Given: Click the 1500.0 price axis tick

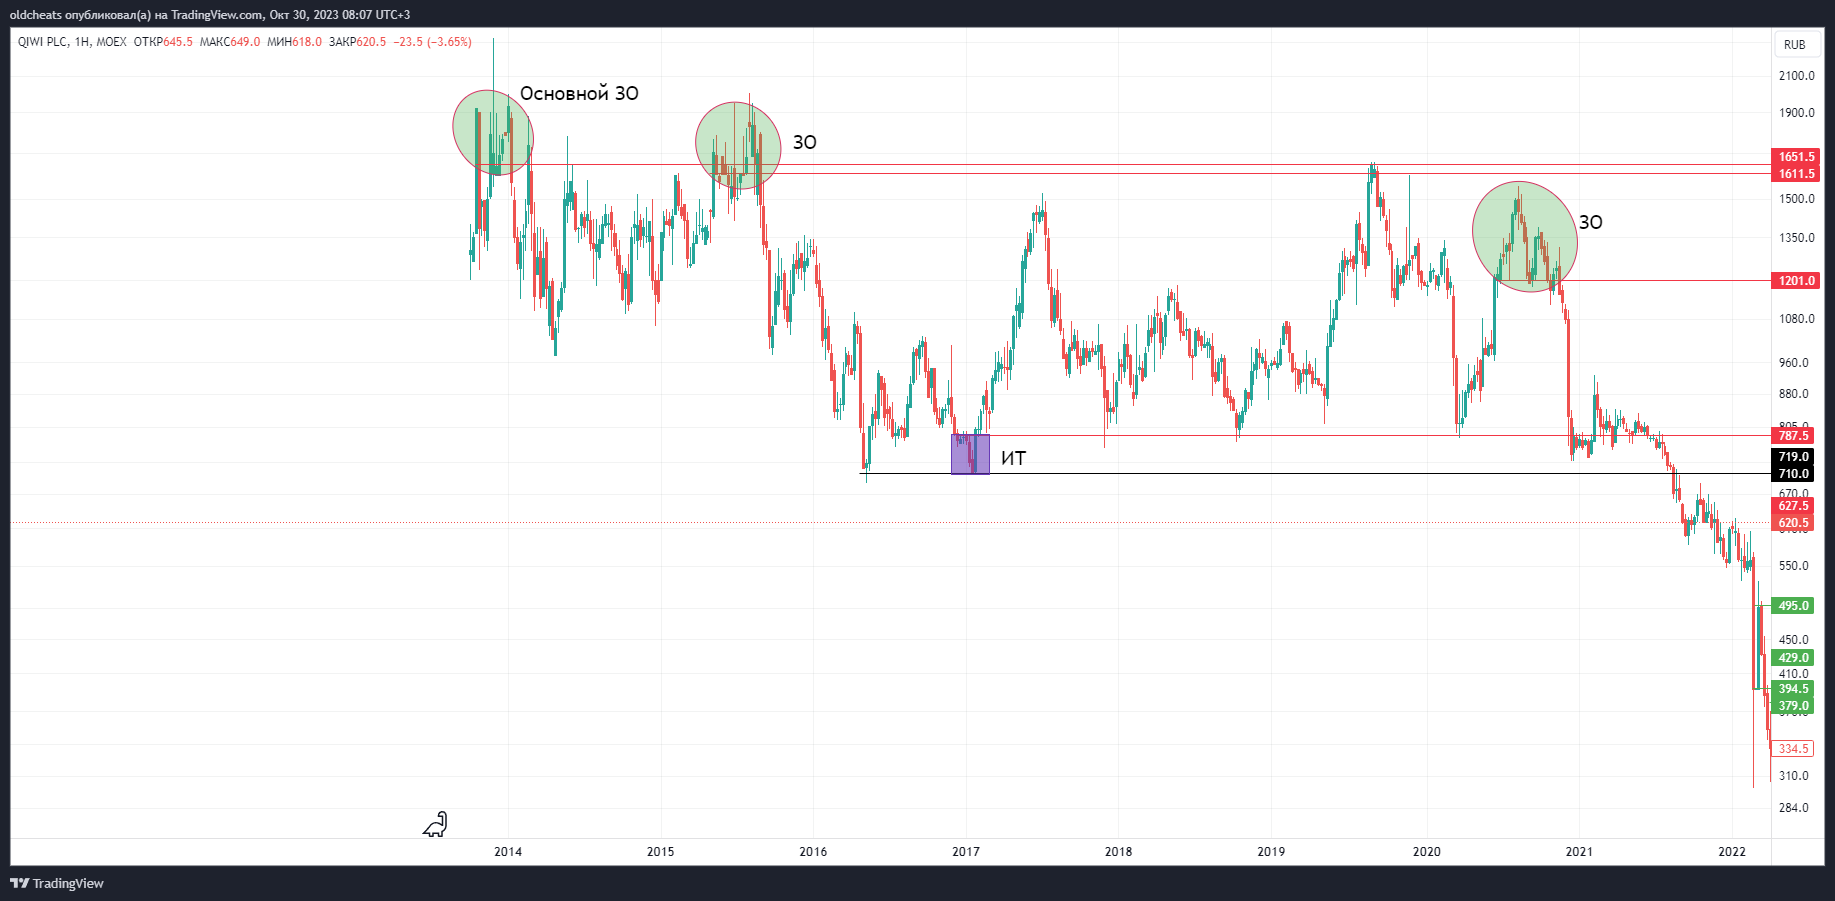Looking at the screenshot, I should click(x=1797, y=199).
